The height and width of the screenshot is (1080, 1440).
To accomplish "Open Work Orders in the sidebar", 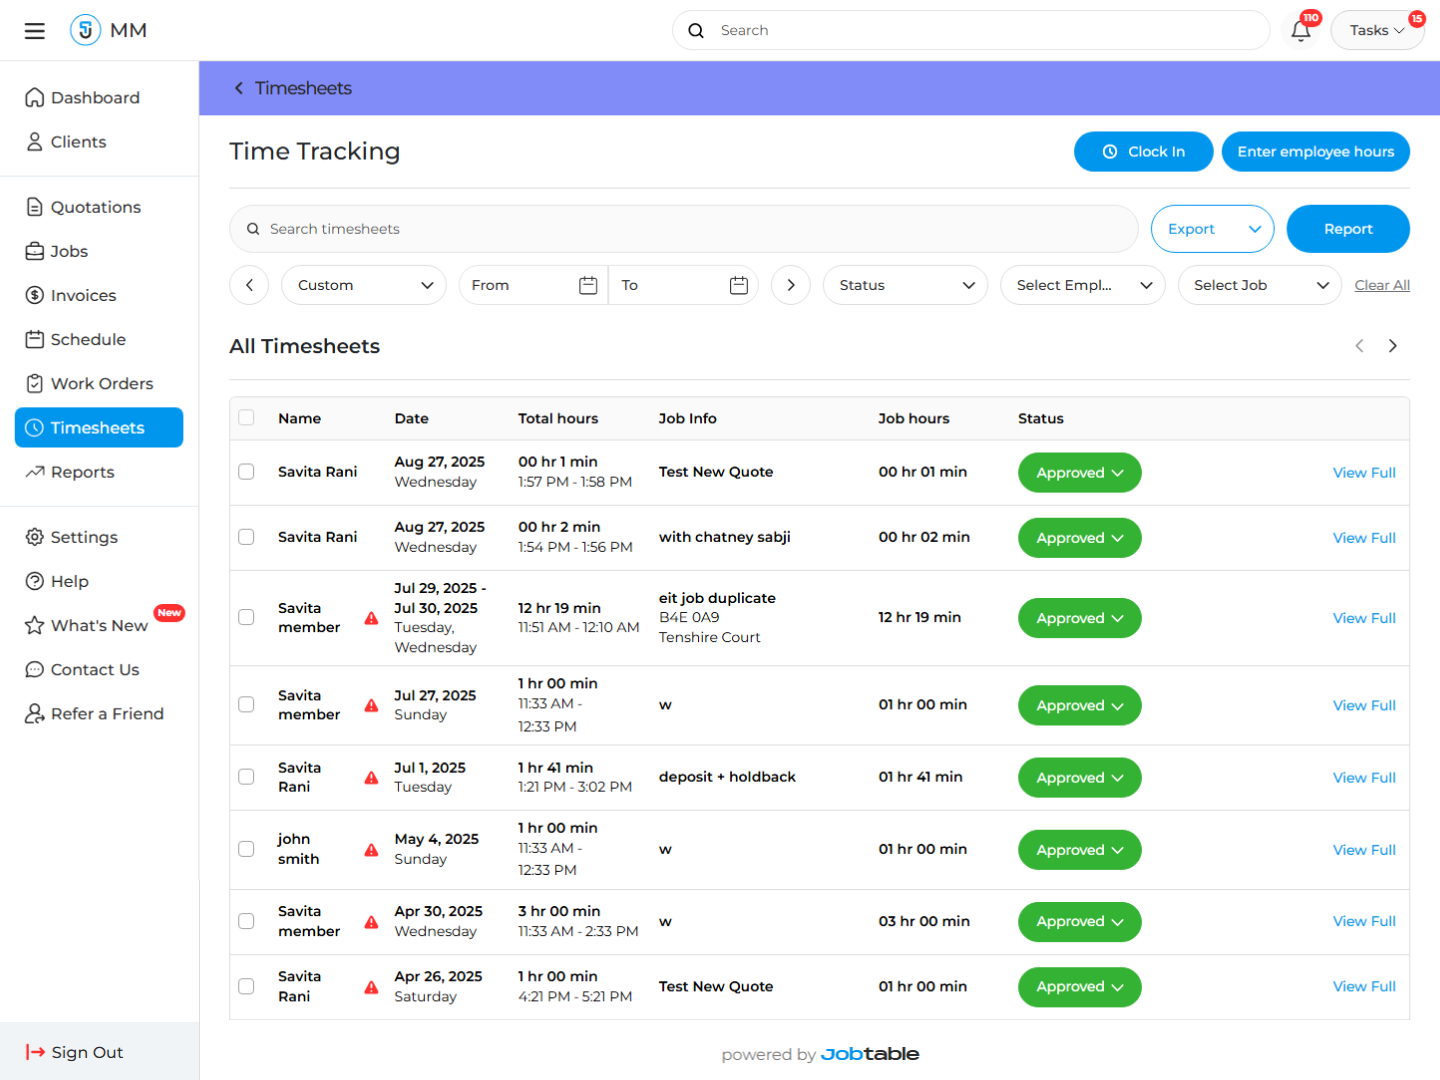I will [x=101, y=384].
